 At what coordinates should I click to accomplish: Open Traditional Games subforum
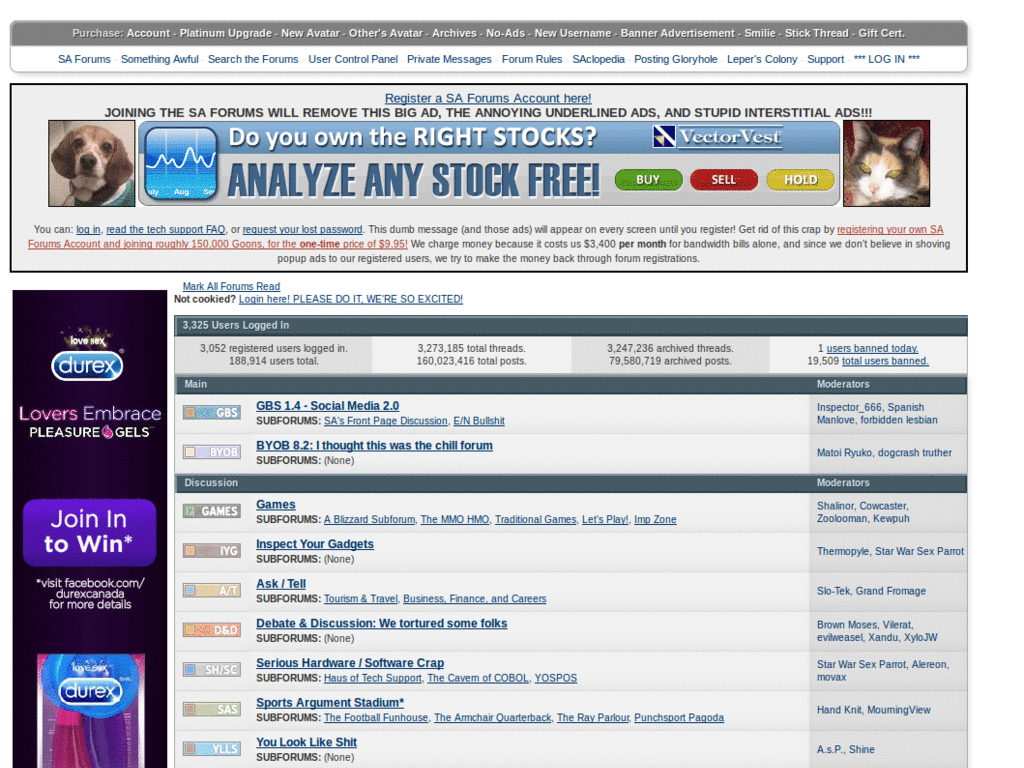536,520
